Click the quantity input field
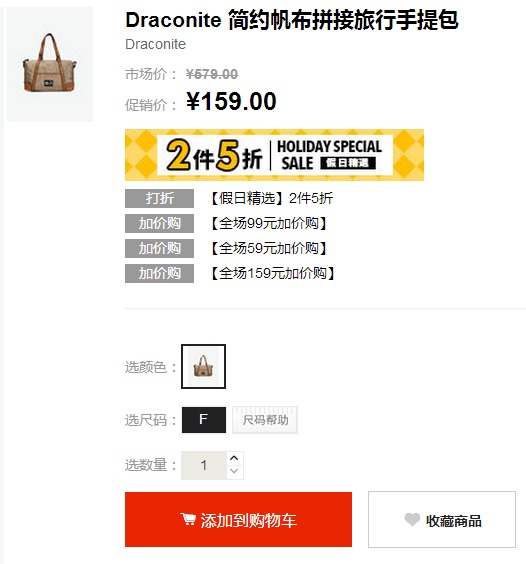Image resolution: width=526 pixels, height=564 pixels. pyautogui.click(x=204, y=465)
